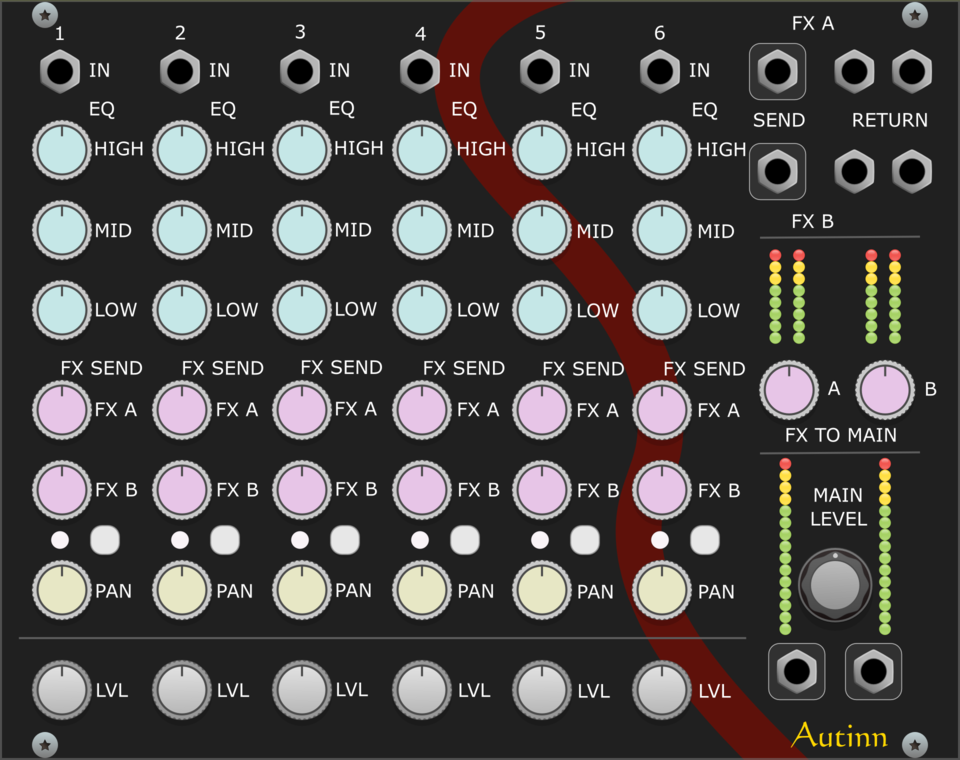960x760 pixels.
Task: Click the channel 3 HIGH EQ knob
Action: click(302, 150)
